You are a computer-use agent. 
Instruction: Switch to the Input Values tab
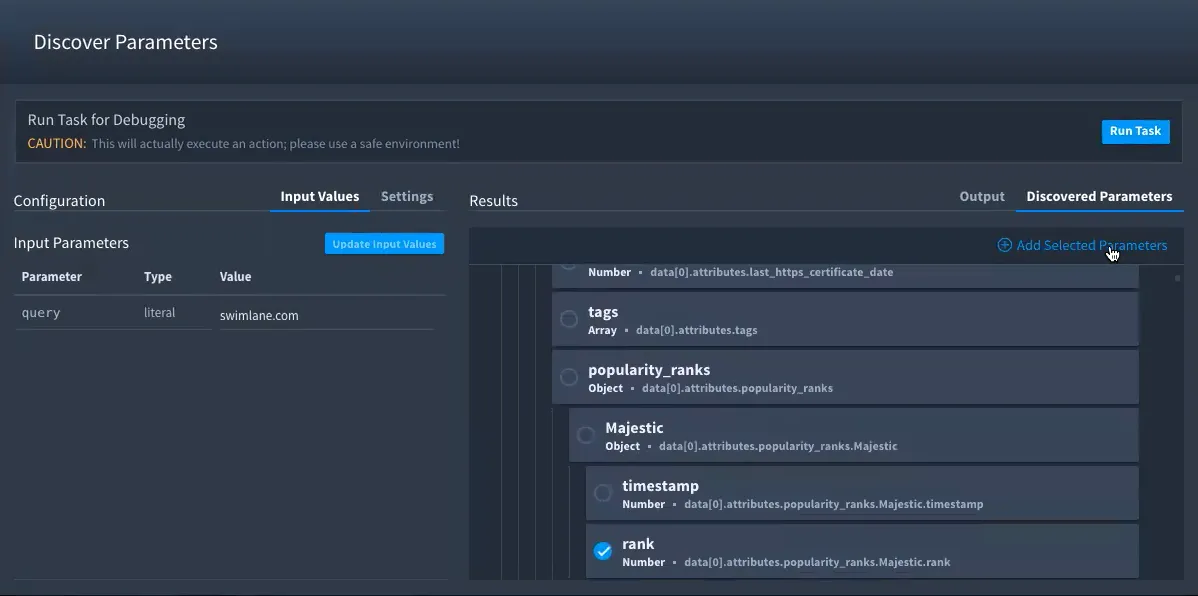(x=319, y=196)
